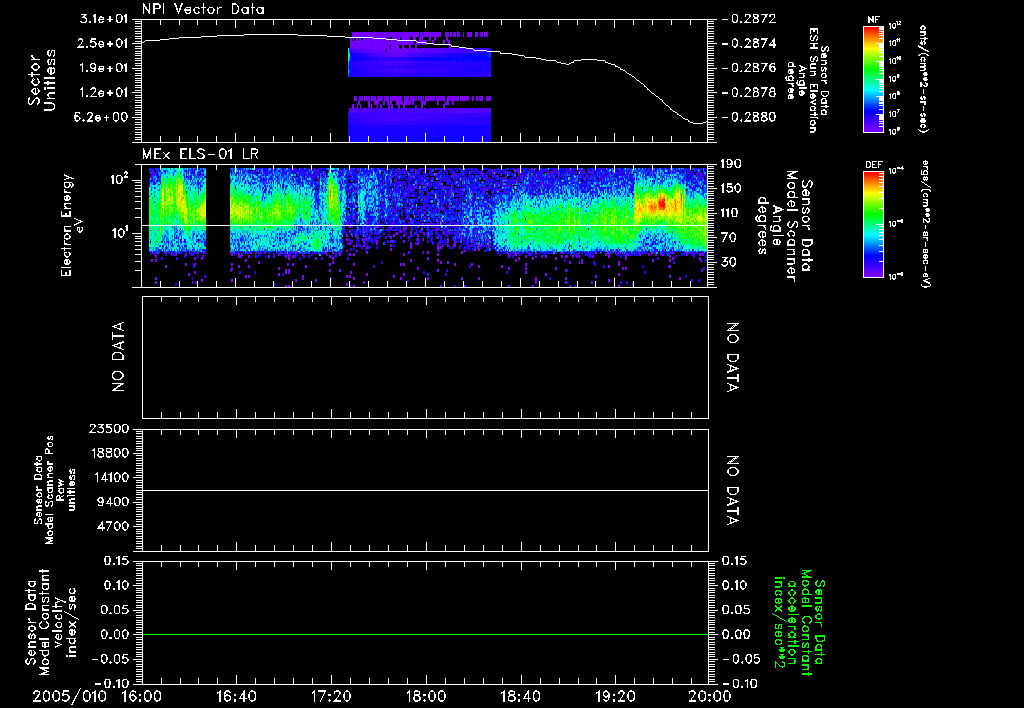Click the green zero line in velocity panel
Image resolution: width=1024 pixels, height=708 pixels.
tap(425, 634)
